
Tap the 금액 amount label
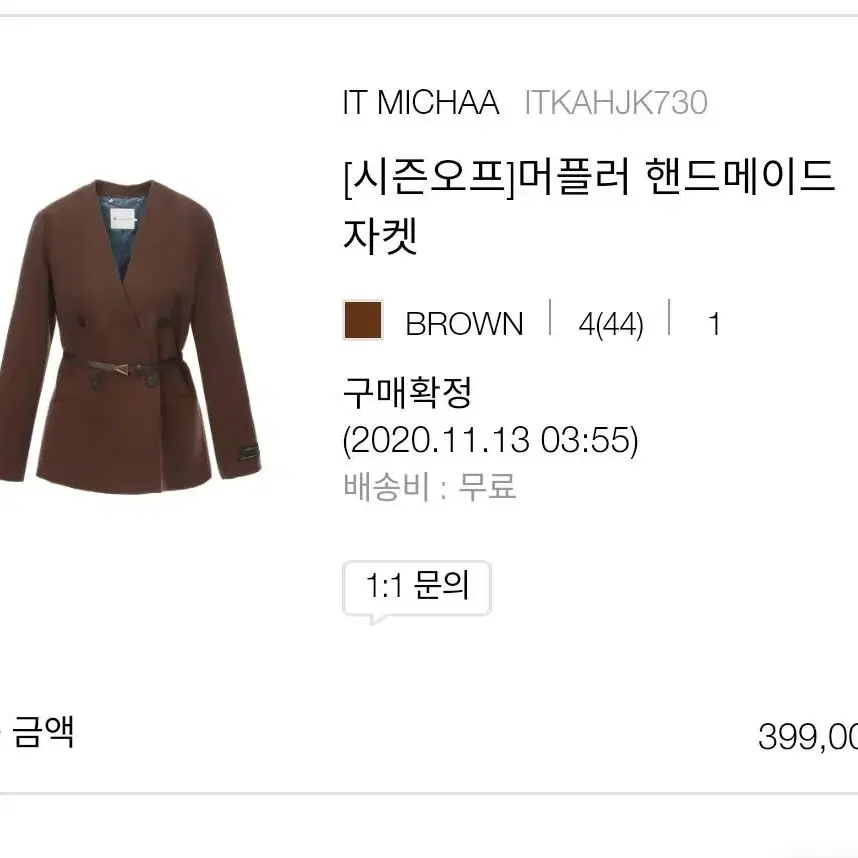coord(43,732)
